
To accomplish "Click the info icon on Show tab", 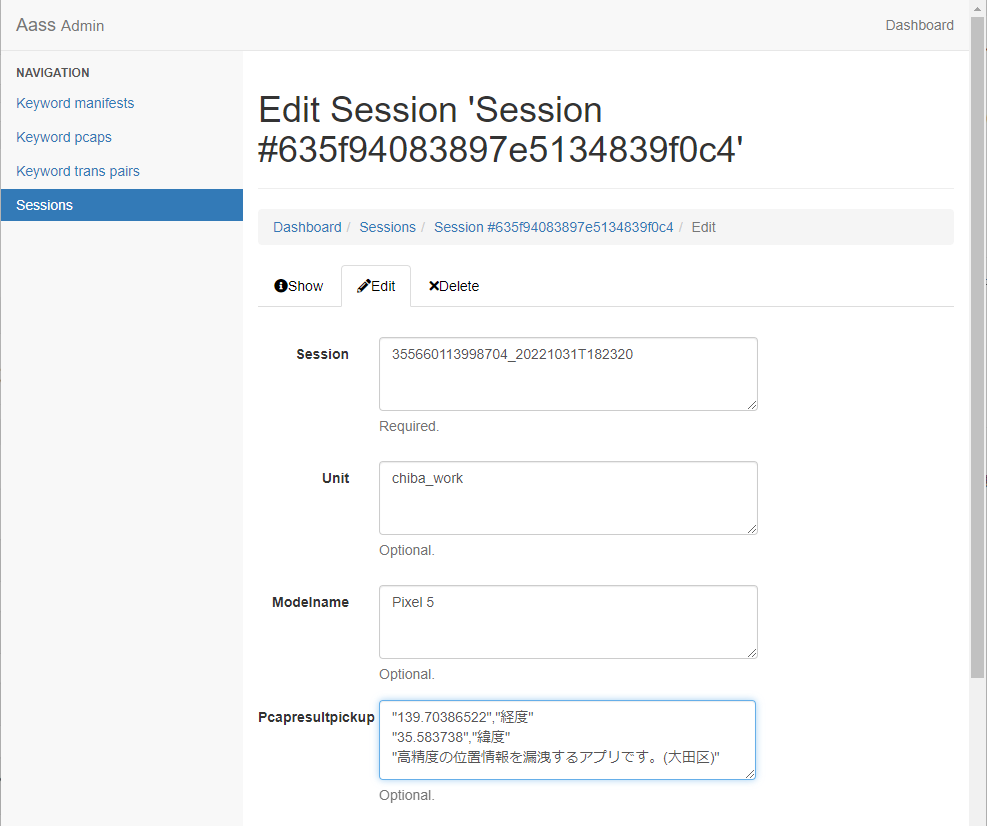I will 281,286.
